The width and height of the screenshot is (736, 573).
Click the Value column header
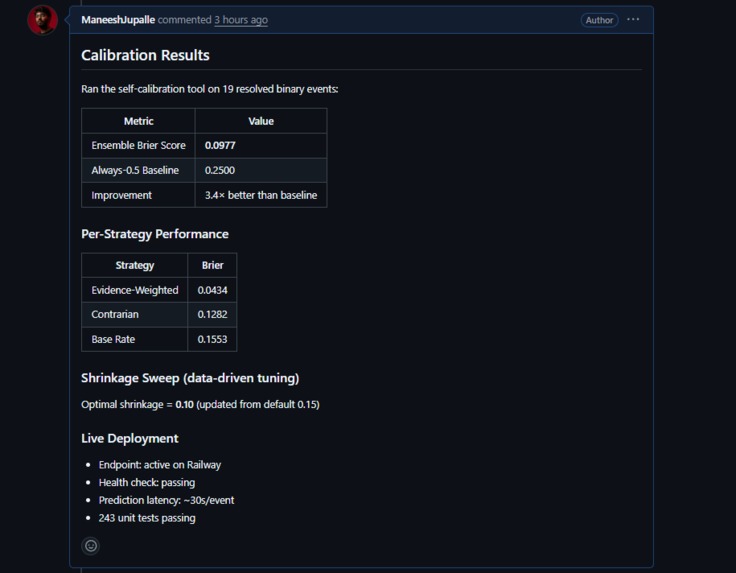(261, 121)
